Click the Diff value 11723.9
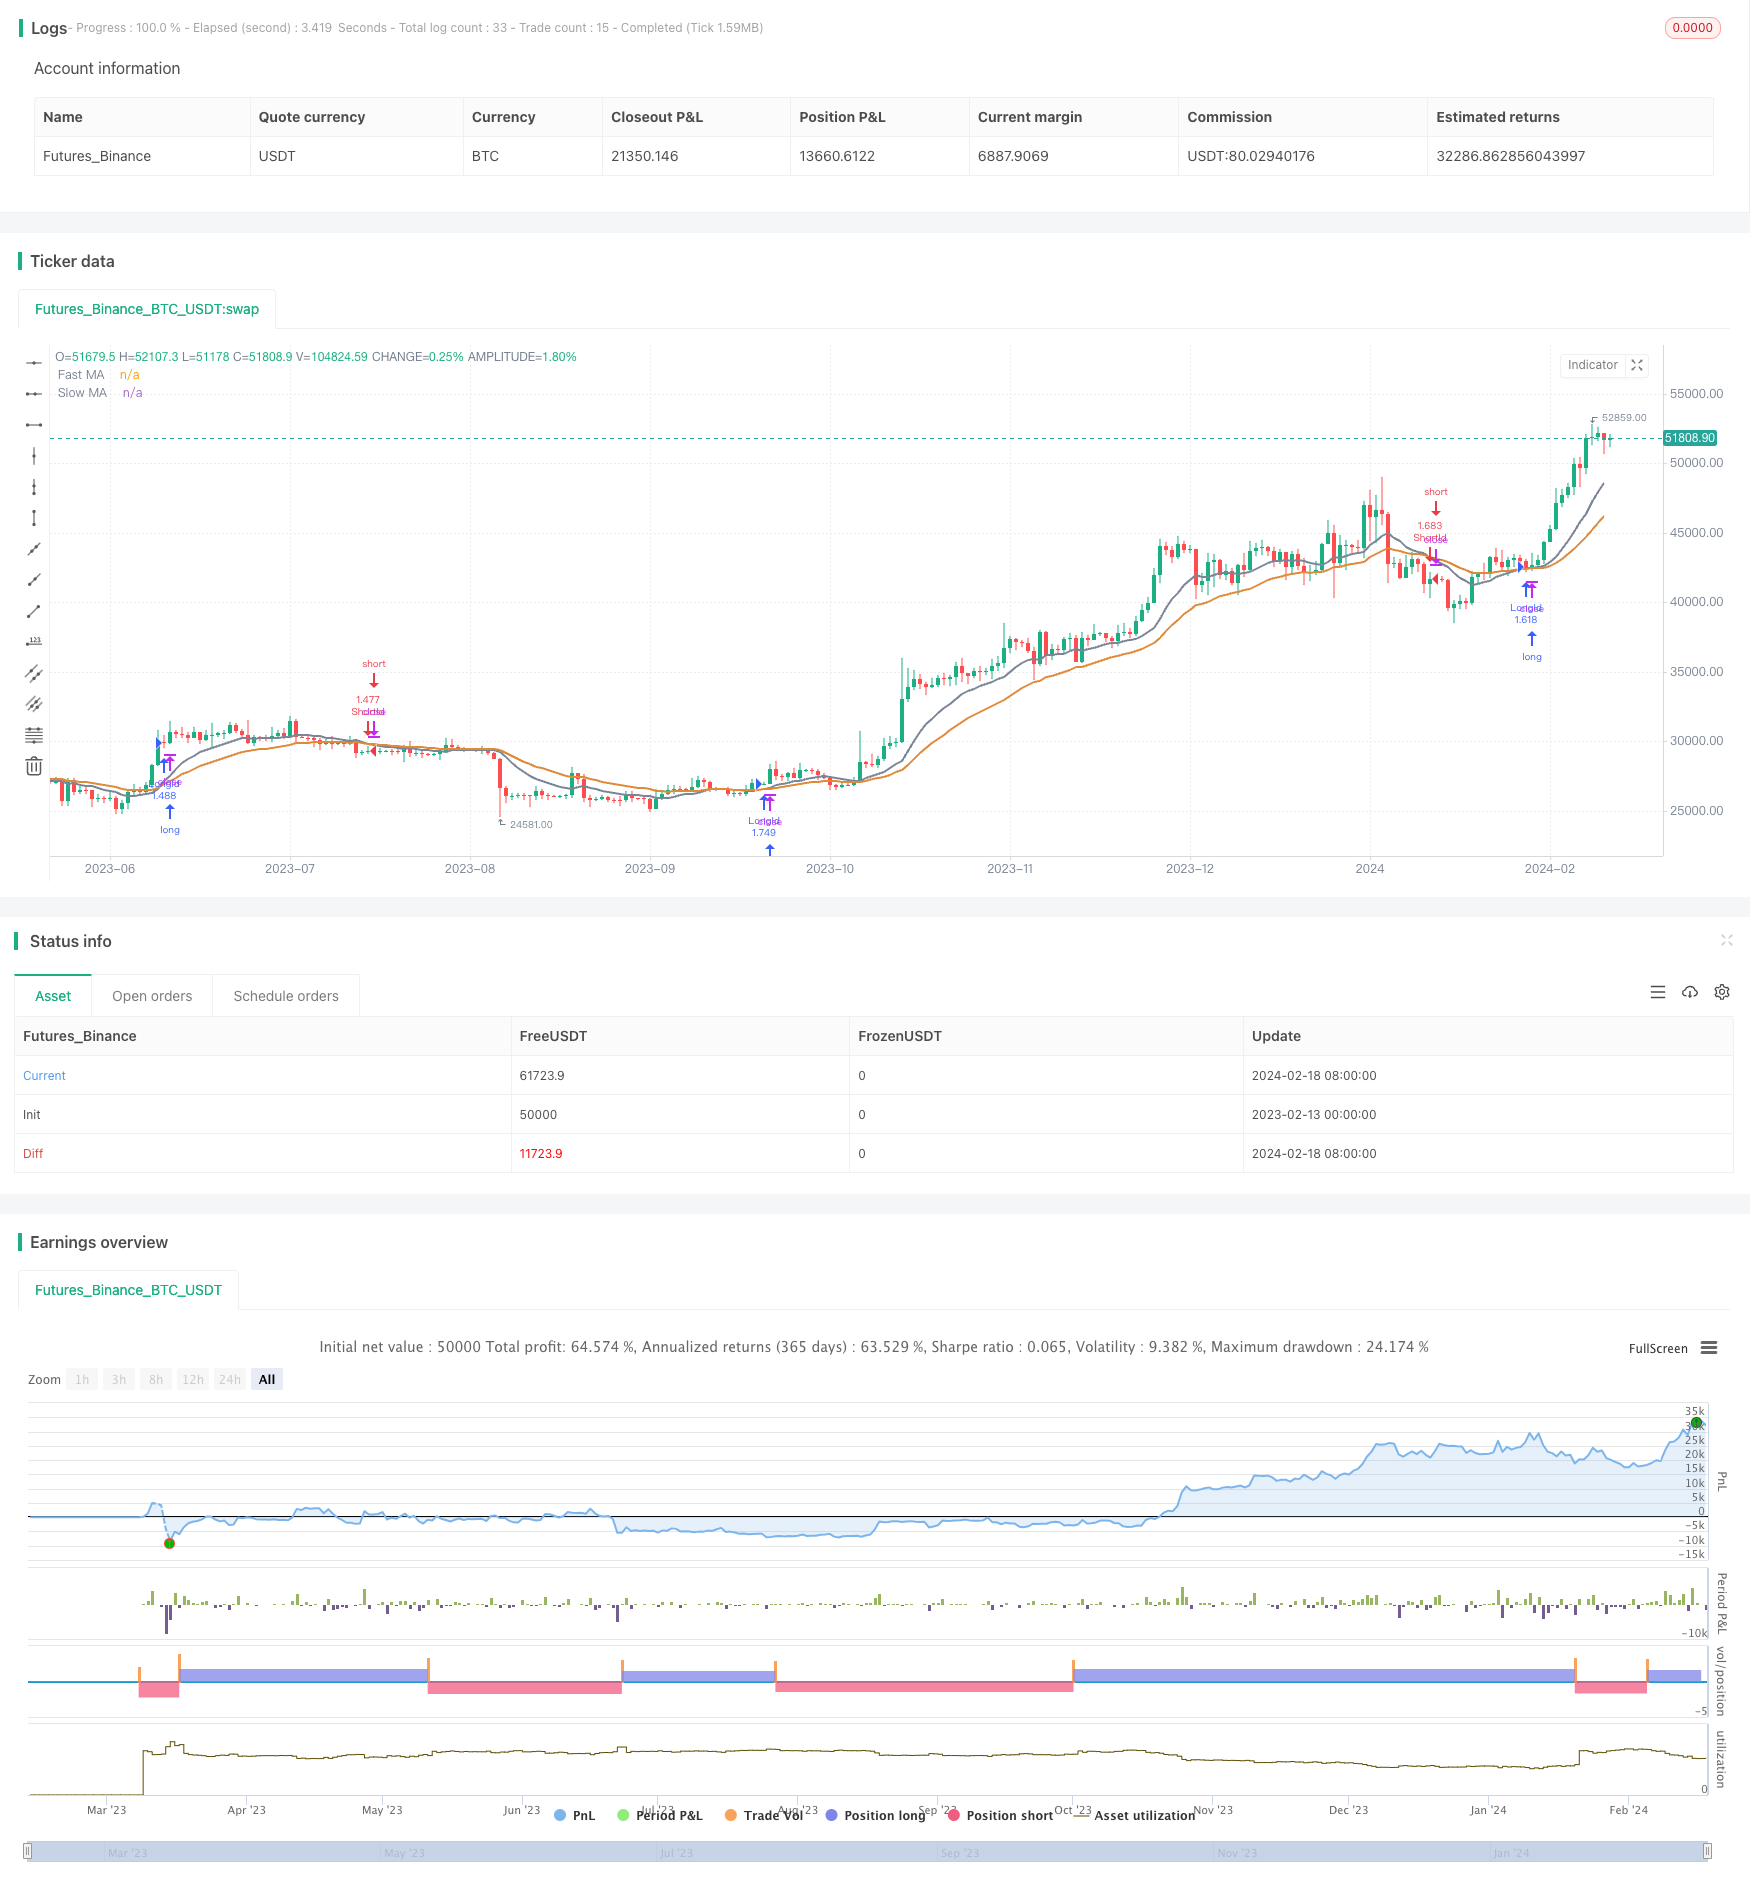 click(541, 1154)
